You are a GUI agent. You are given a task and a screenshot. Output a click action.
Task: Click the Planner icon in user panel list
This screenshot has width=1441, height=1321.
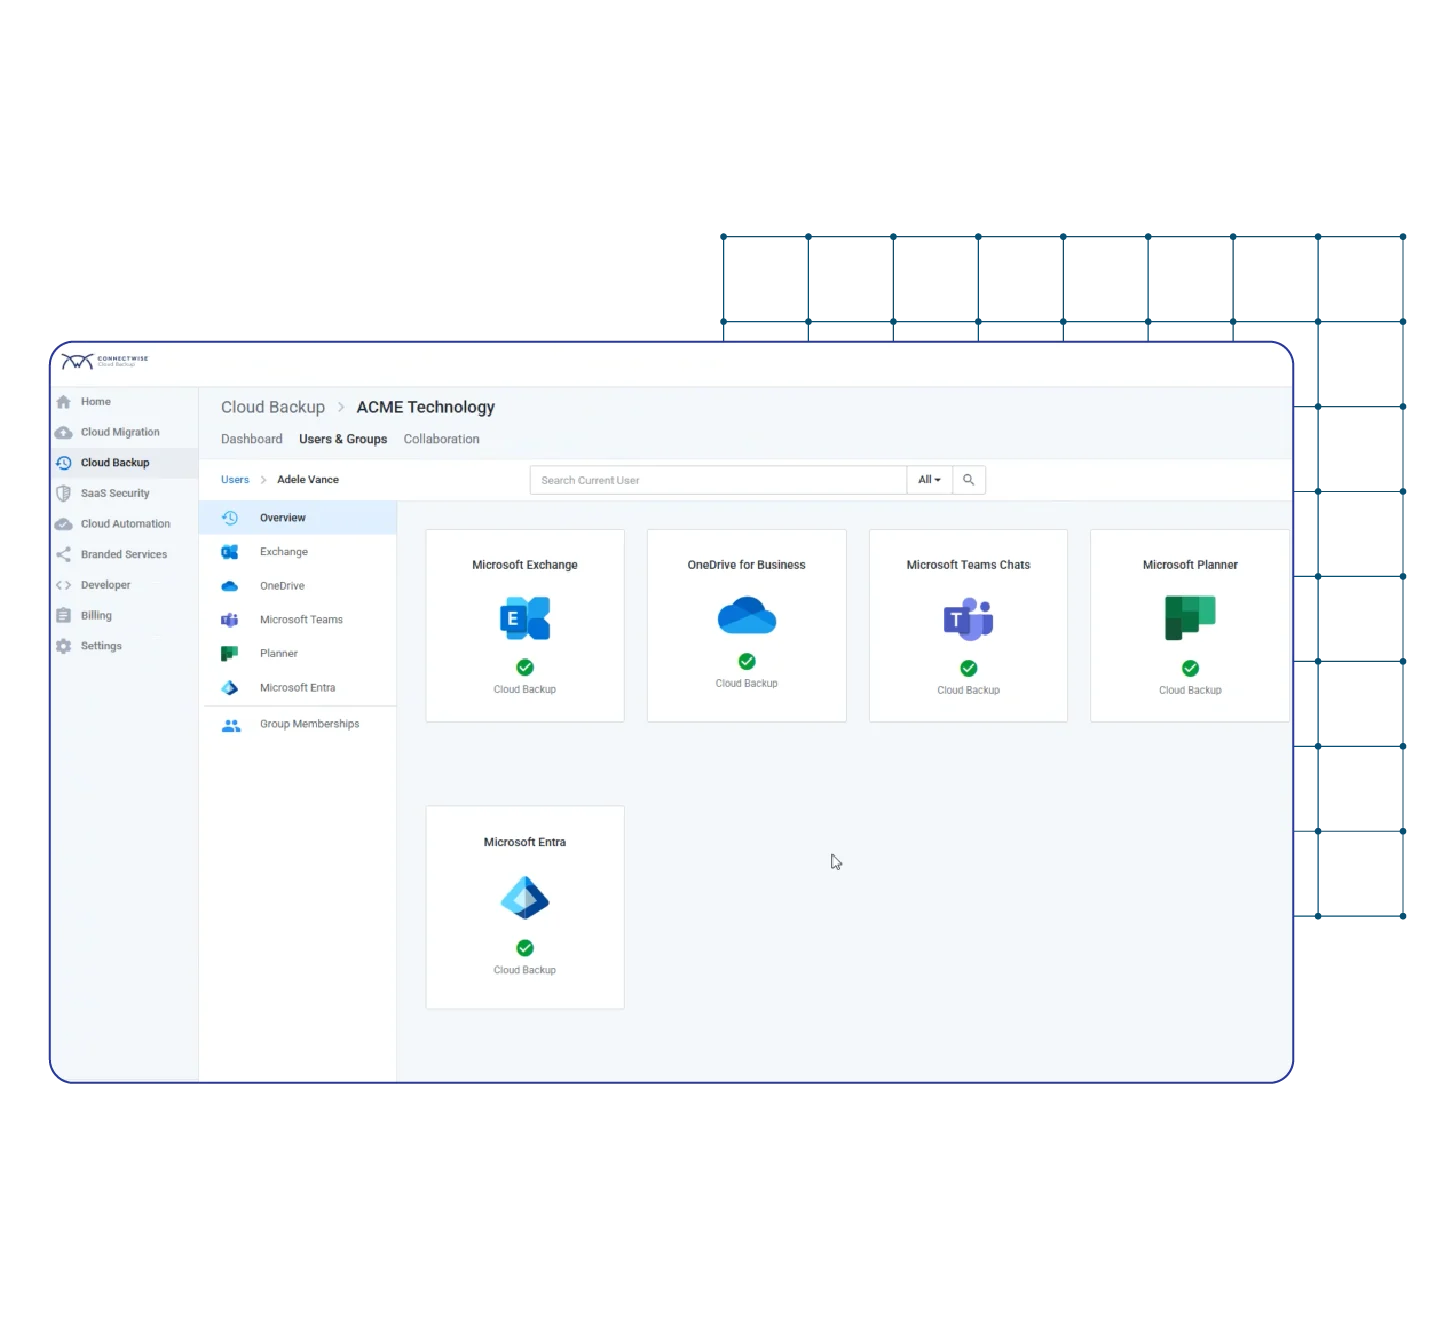[230, 654]
